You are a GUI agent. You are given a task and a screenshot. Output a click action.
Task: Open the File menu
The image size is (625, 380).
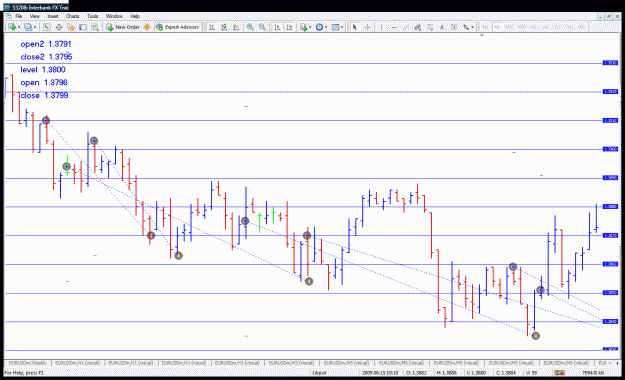click(18, 16)
